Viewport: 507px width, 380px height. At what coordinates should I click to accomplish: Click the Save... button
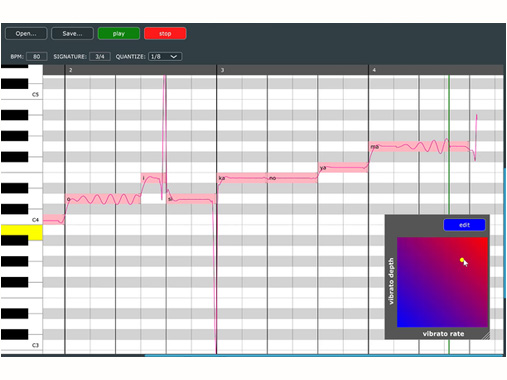coord(72,34)
